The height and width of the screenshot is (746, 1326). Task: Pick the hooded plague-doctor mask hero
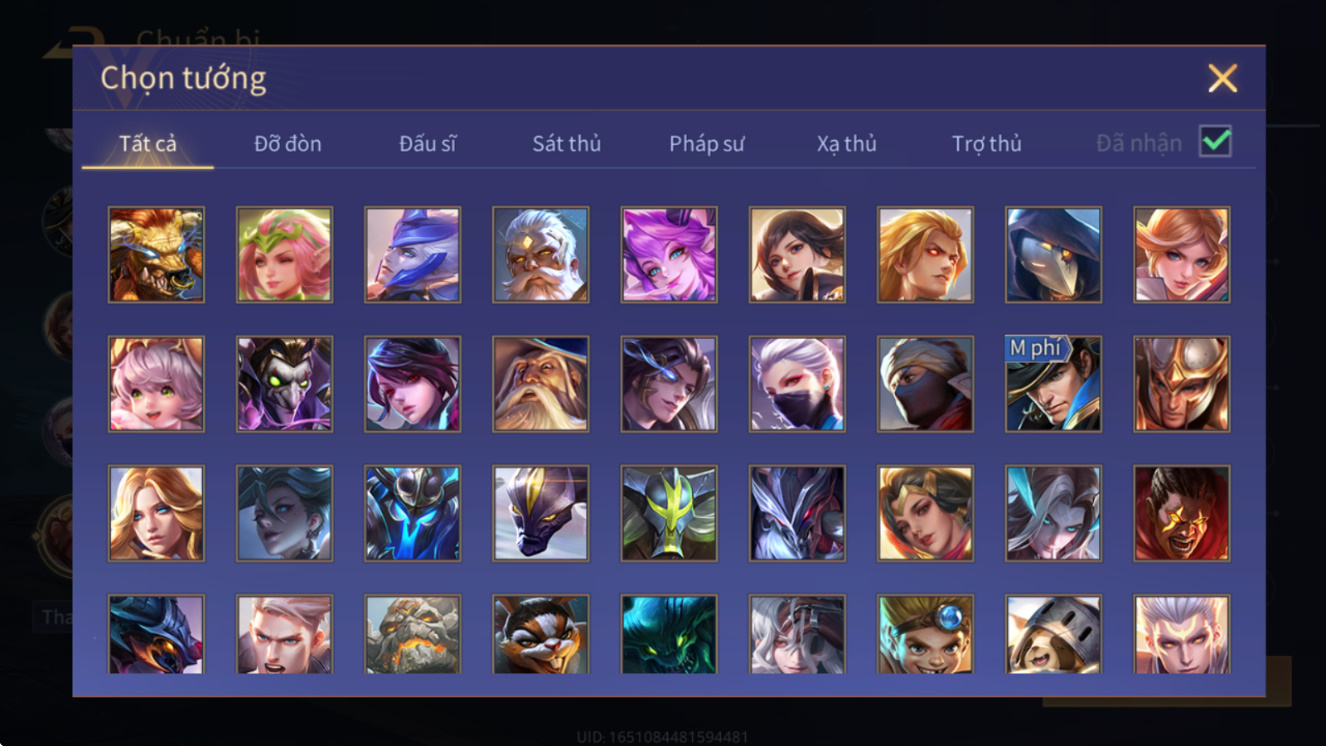tap(1053, 254)
